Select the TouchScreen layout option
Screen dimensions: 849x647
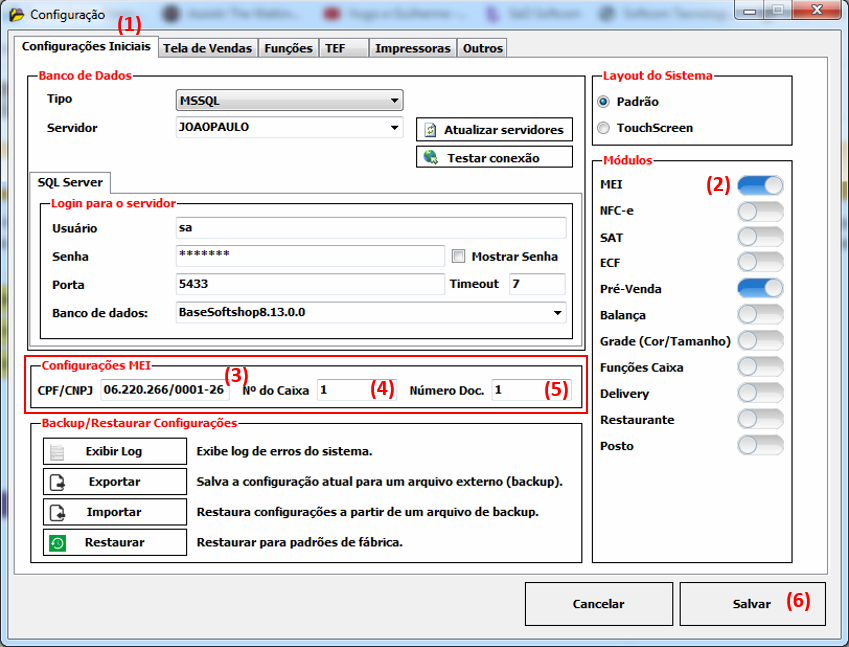(603, 128)
